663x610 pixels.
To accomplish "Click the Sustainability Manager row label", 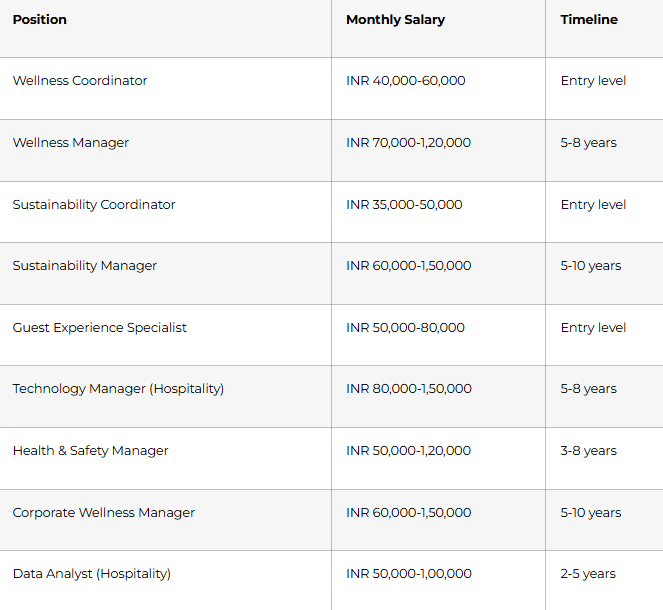I will click(85, 266).
